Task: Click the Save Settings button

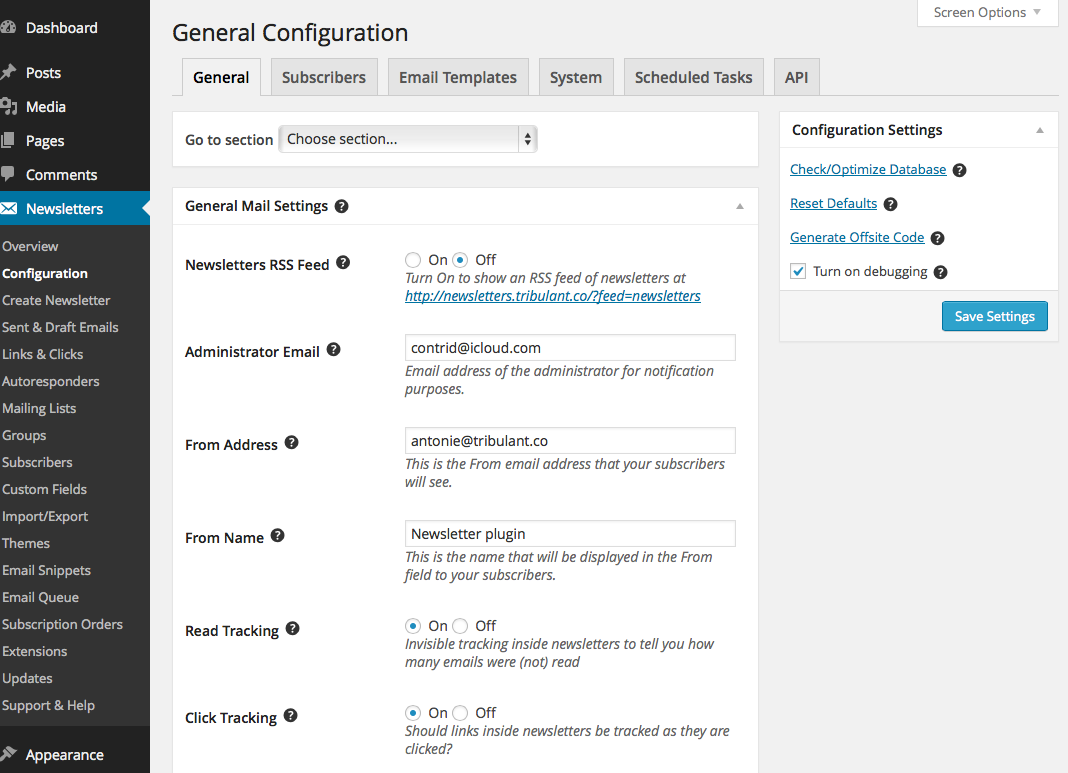Action: 994,316
